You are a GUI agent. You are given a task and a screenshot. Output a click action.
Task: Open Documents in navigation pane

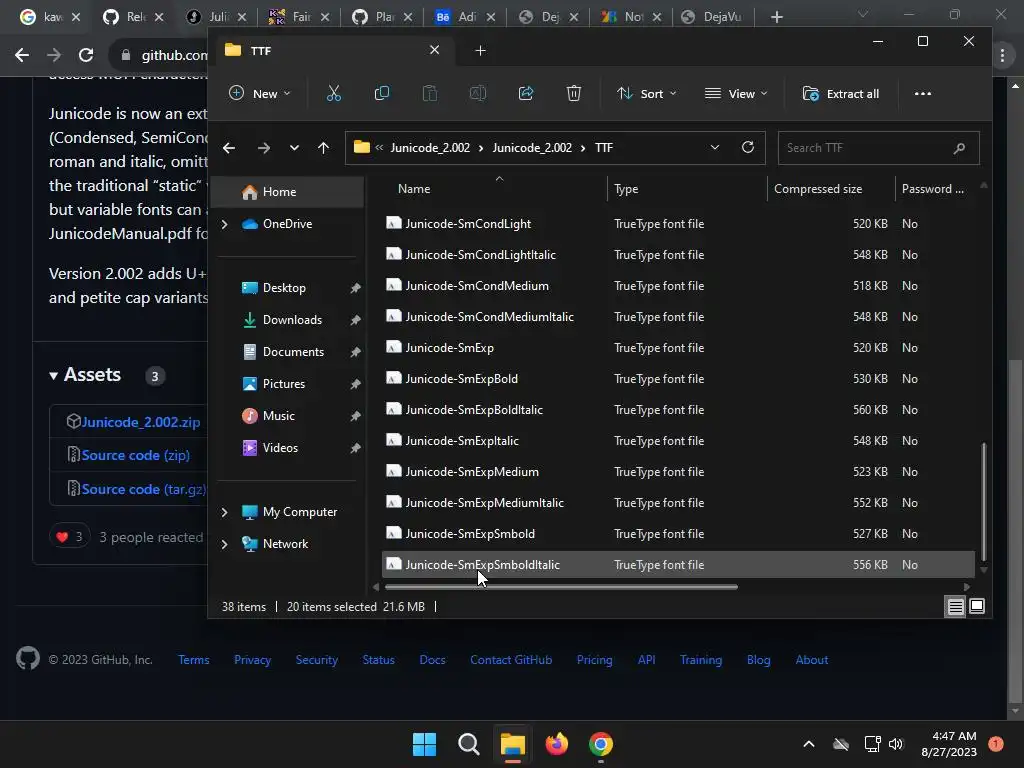(x=293, y=352)
